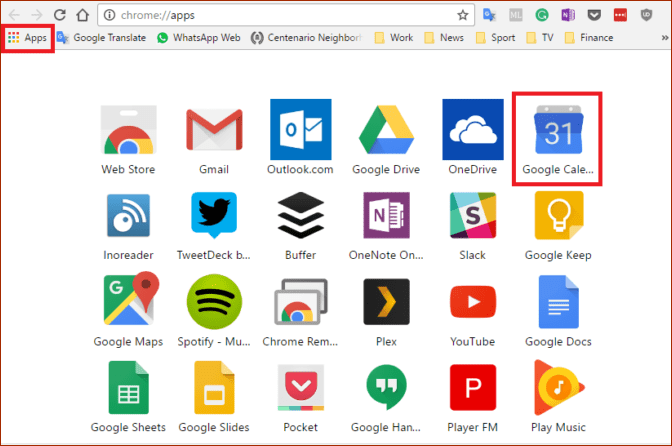Open Google Keep app

coord(558,225)
